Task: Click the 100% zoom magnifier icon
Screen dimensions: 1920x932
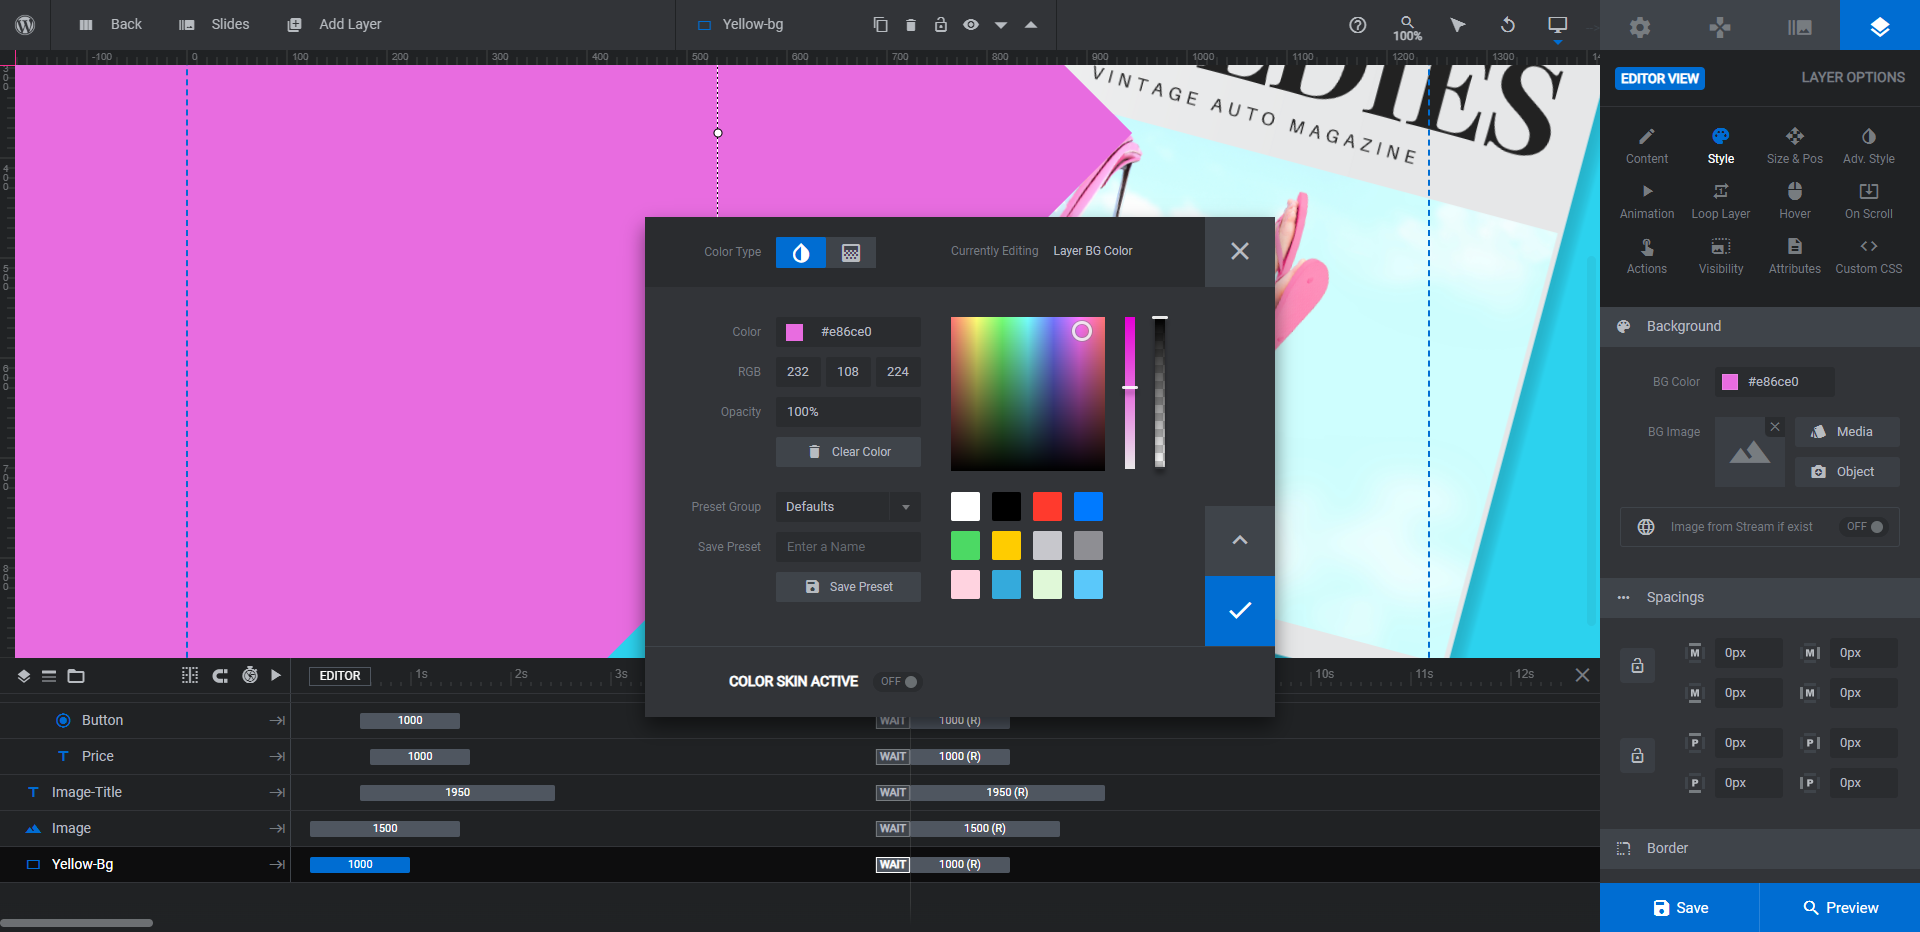Action: tap(1407, 28)
